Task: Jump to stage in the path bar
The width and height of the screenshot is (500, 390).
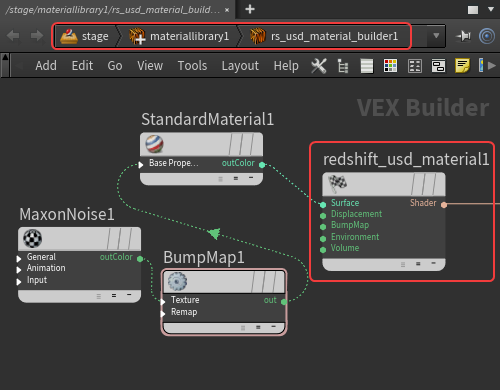Action: 85,36
